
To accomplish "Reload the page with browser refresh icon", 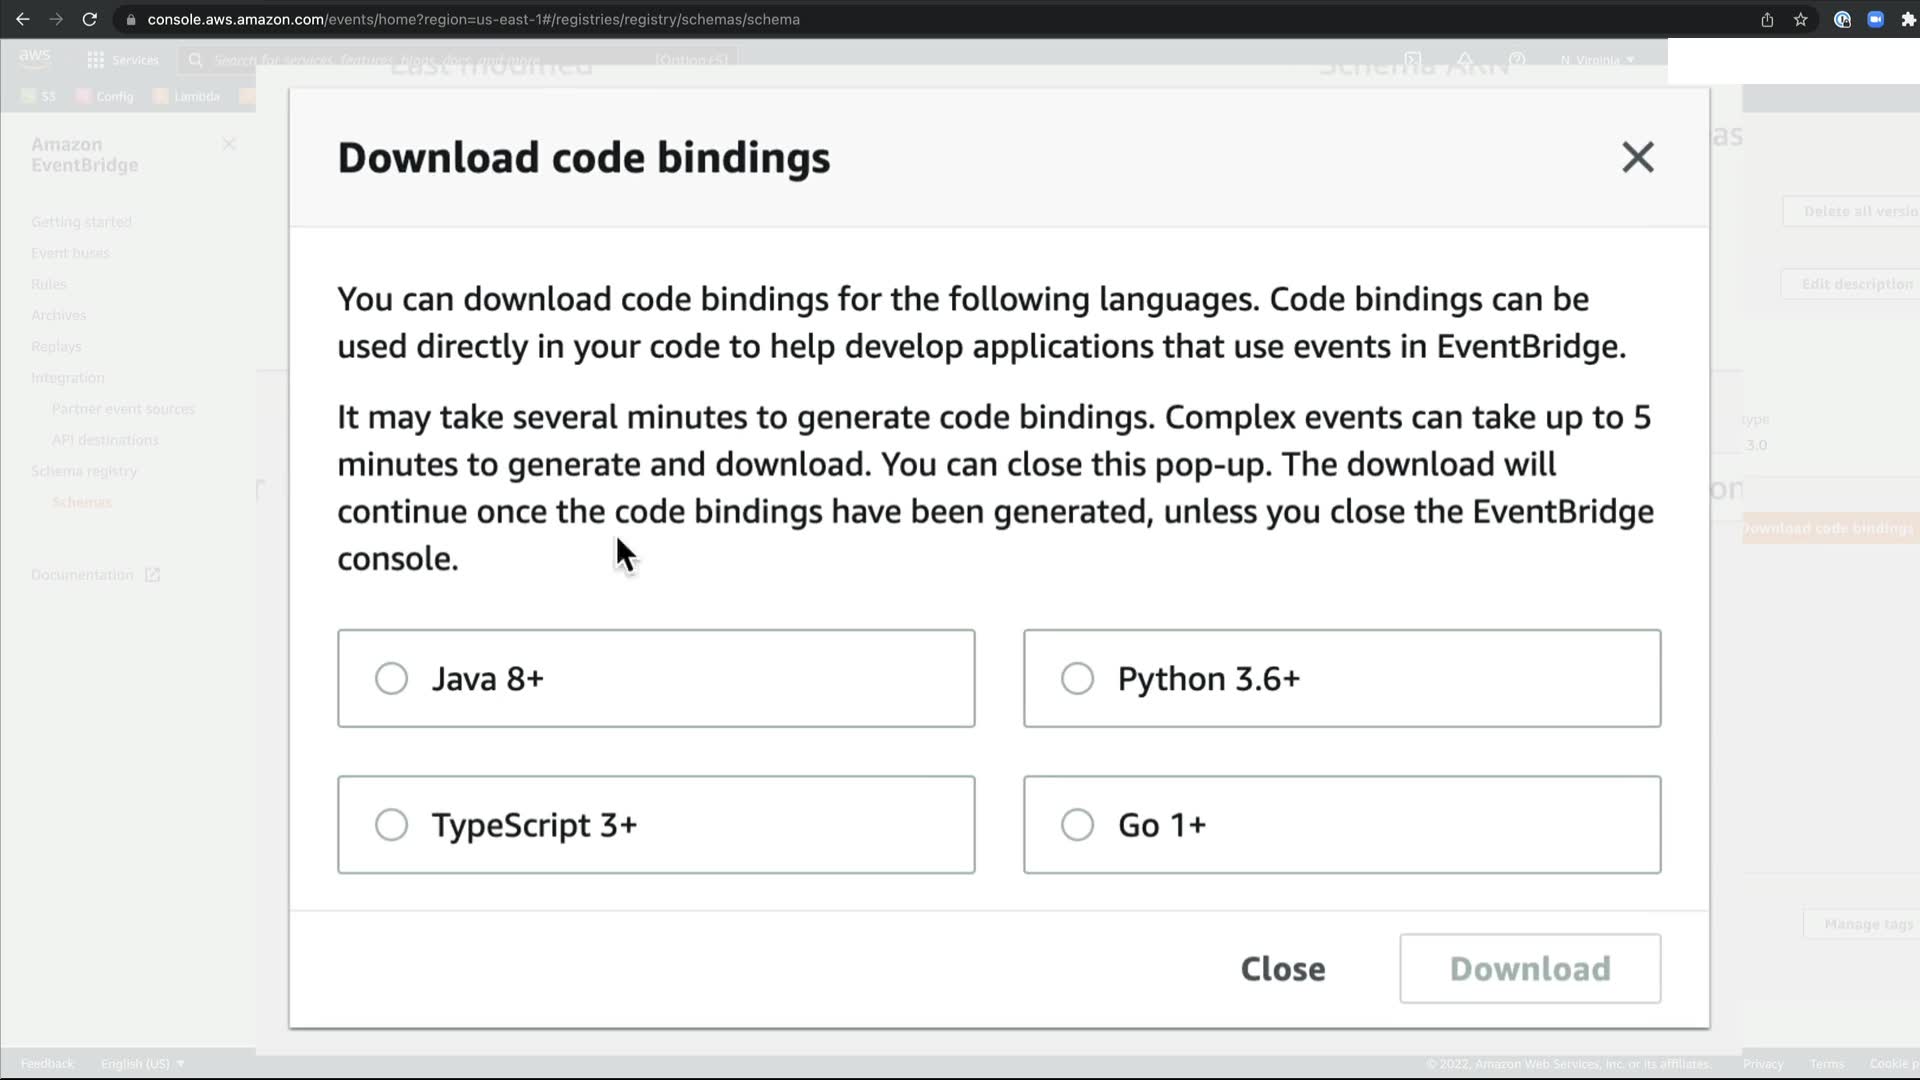I will 89,19.
